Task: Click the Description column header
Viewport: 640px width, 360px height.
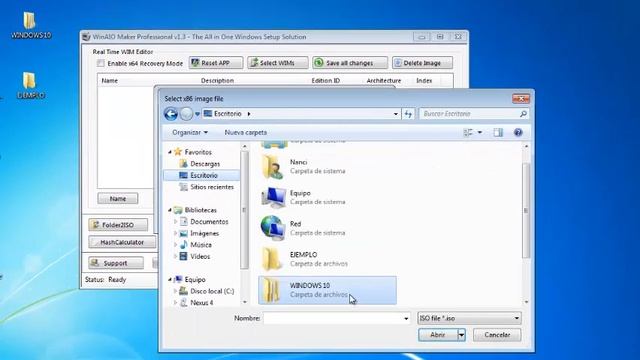Action: point(217,81)
